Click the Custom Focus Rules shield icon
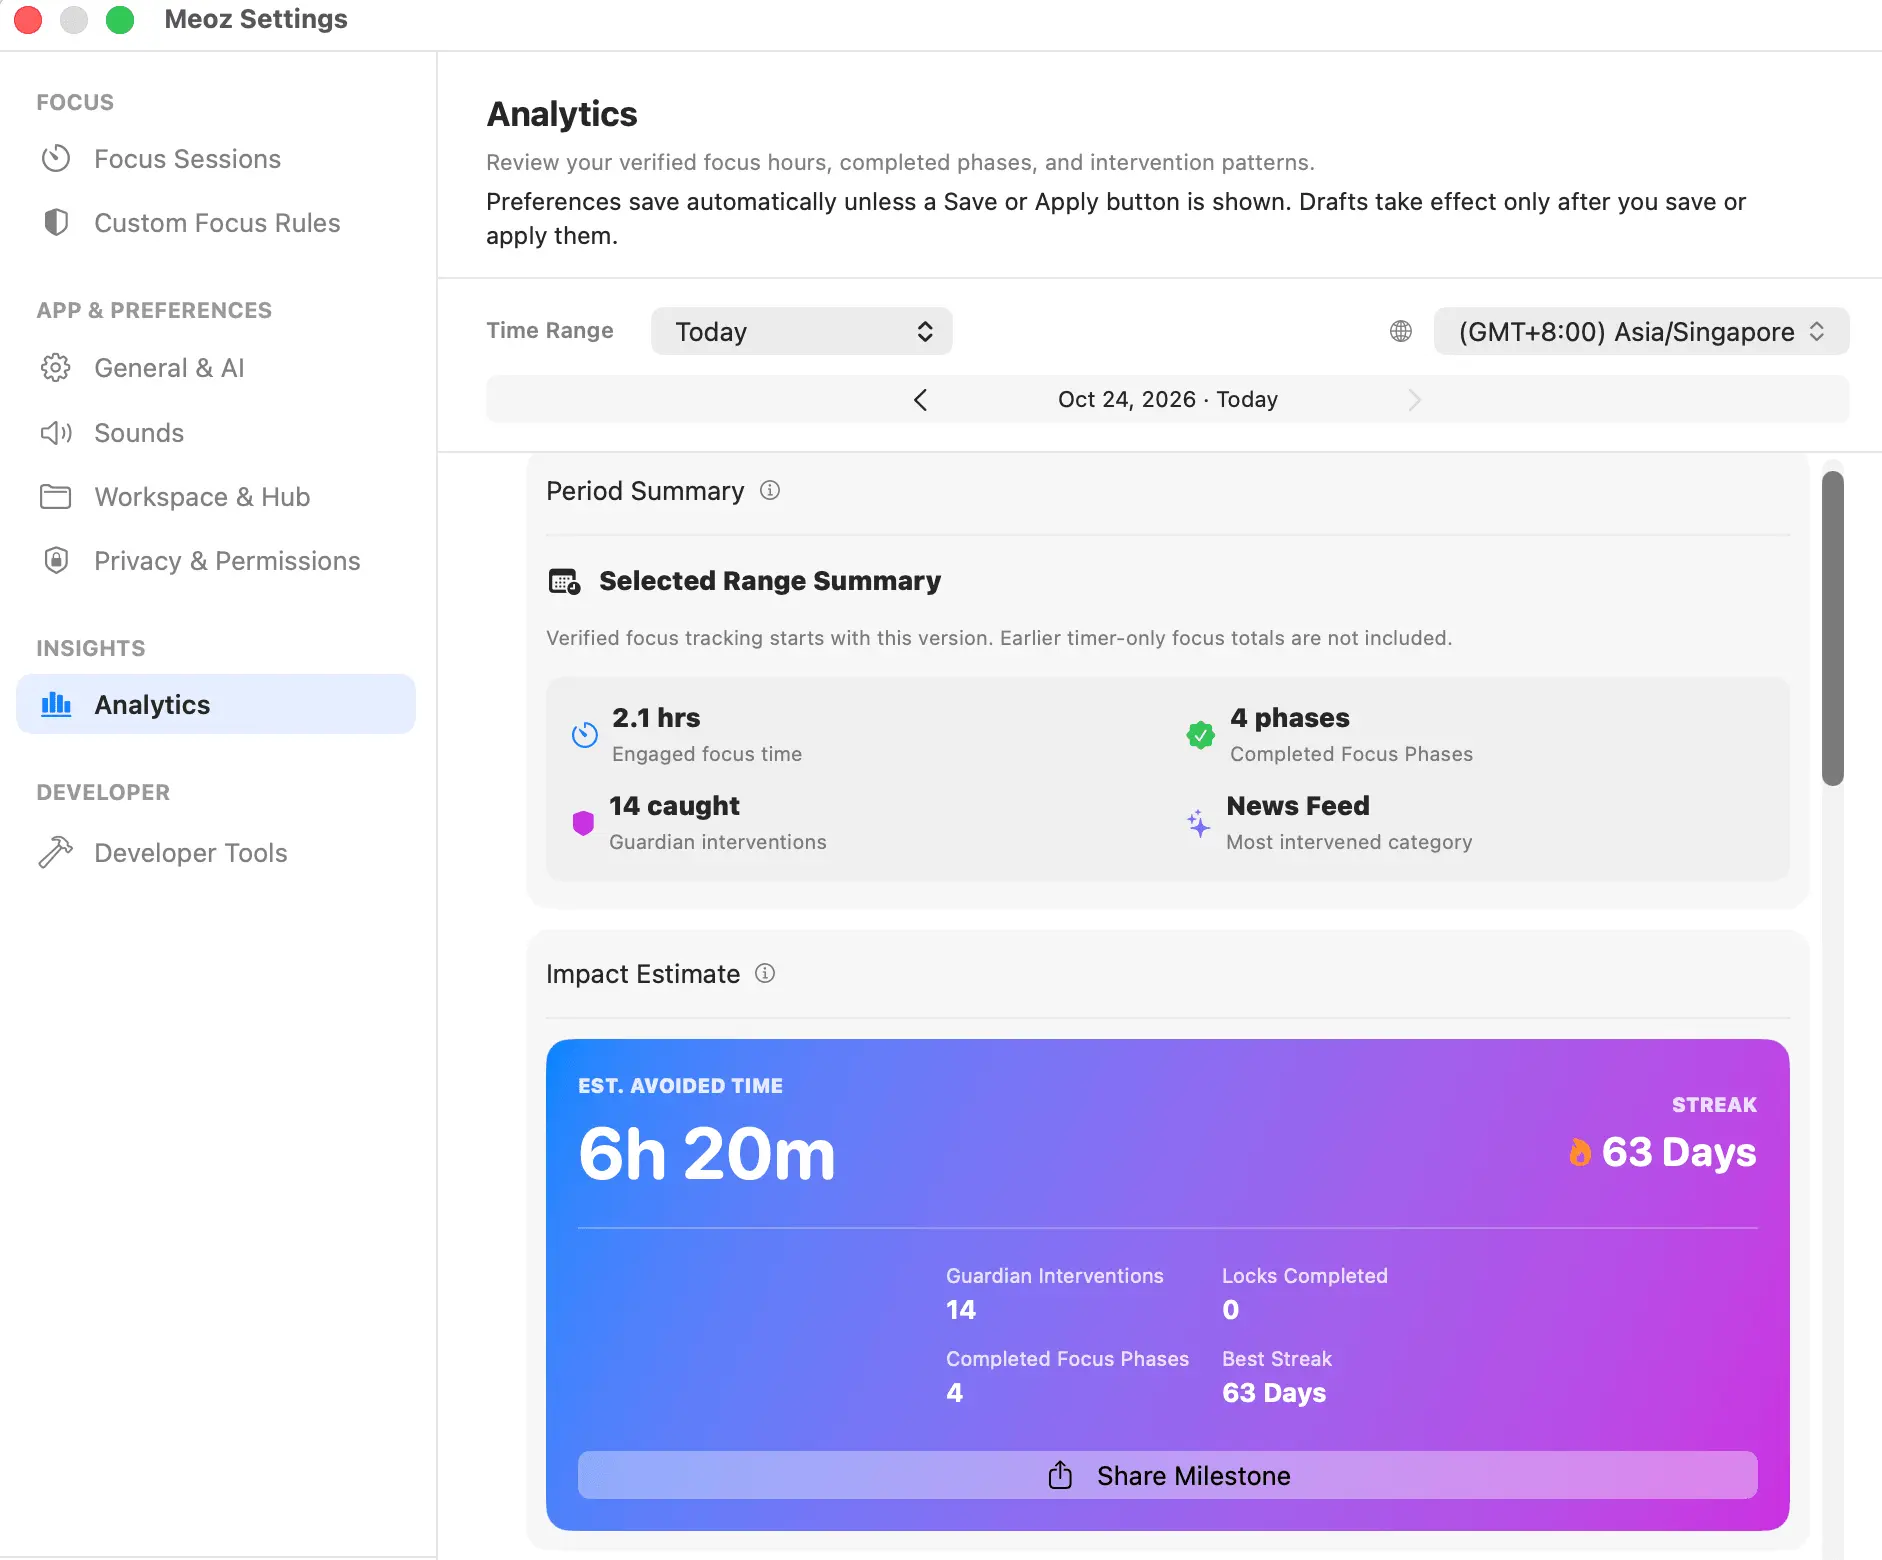Viewport: 1882px width, 1560px height. click(56, 223)
